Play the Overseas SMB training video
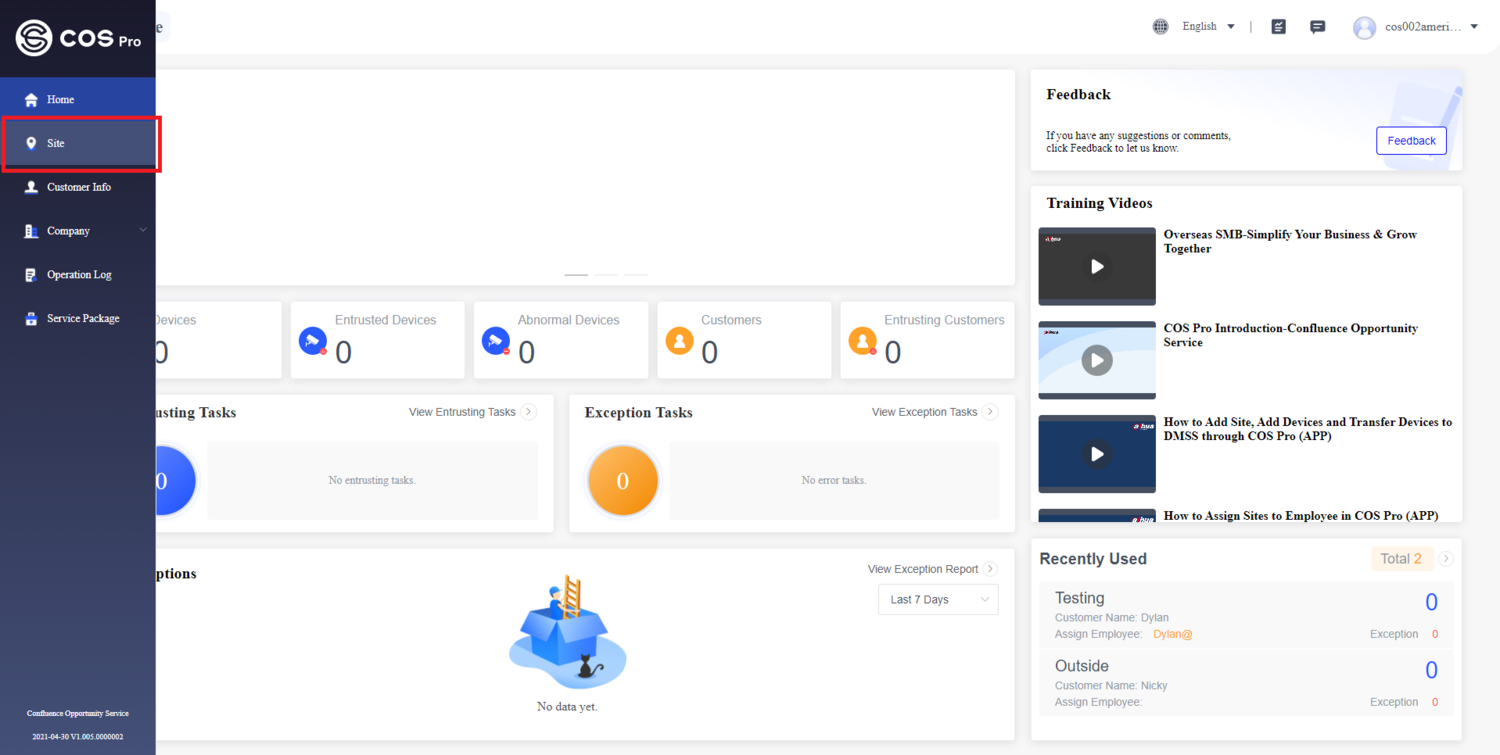The width and height of the screenshot is (1500, 755). pyautogui.click(x=1097, y=266)
